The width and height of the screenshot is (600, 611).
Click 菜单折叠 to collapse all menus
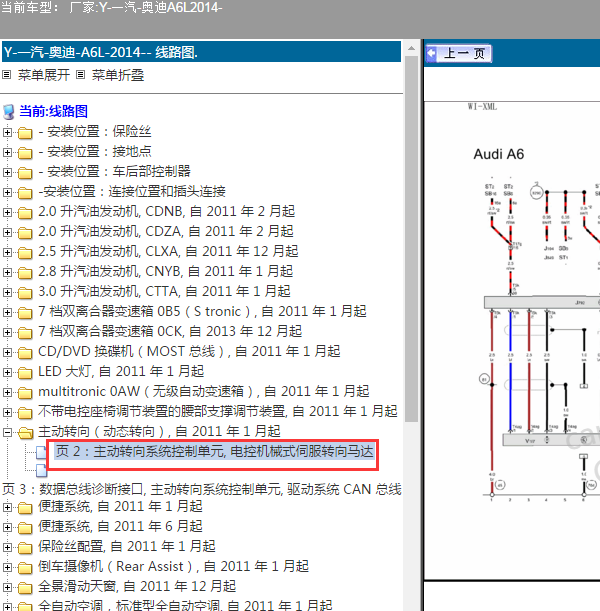[118, 75]
